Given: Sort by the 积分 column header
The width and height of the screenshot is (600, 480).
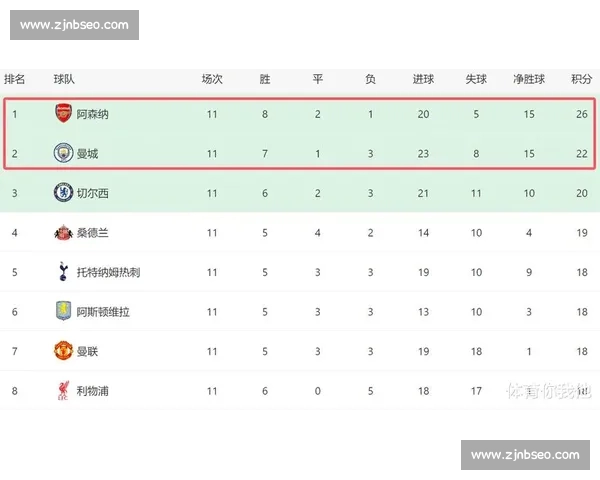Looking at the screenshot, I should pyautogui.click(x=582, y=79).
